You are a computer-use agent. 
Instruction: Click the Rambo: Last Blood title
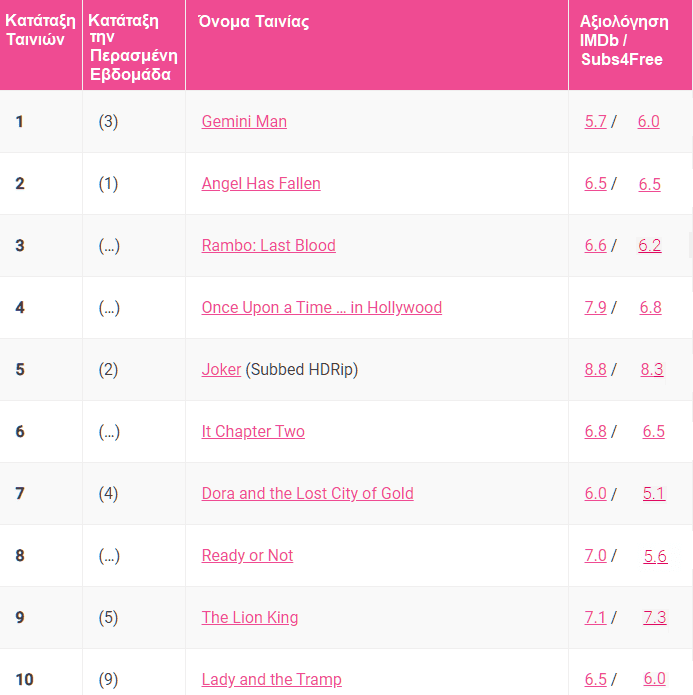268,245
